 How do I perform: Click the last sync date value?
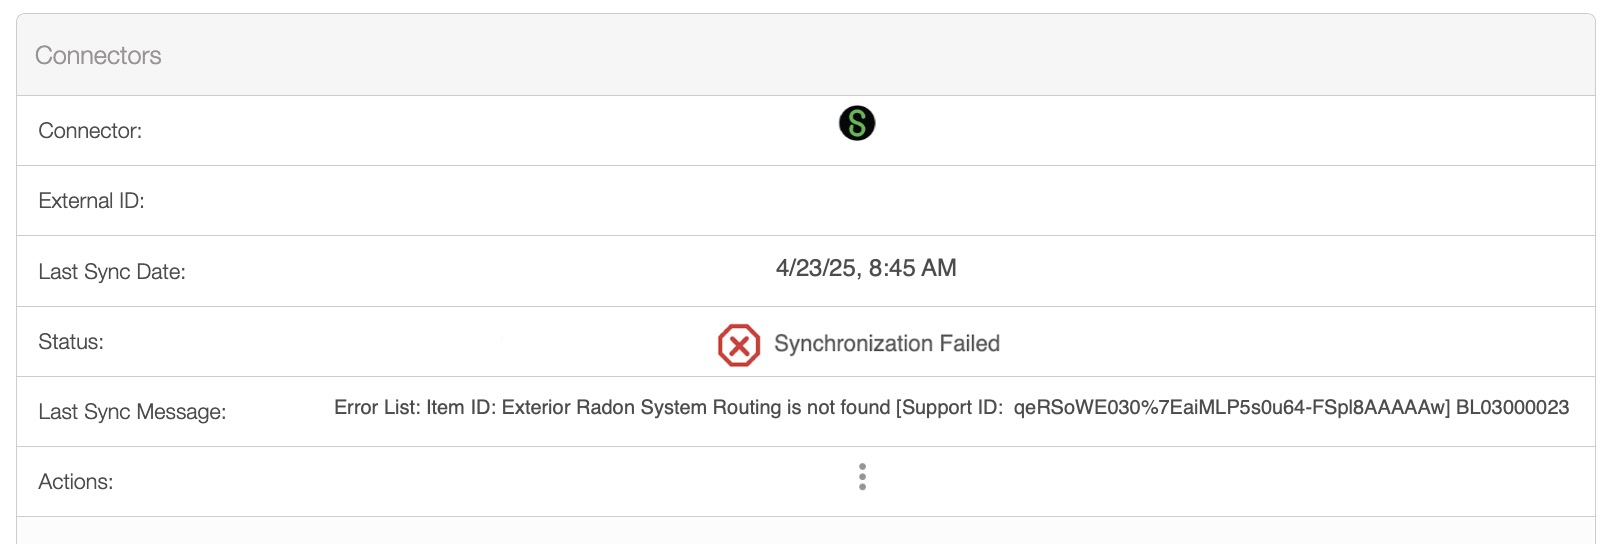865,268
